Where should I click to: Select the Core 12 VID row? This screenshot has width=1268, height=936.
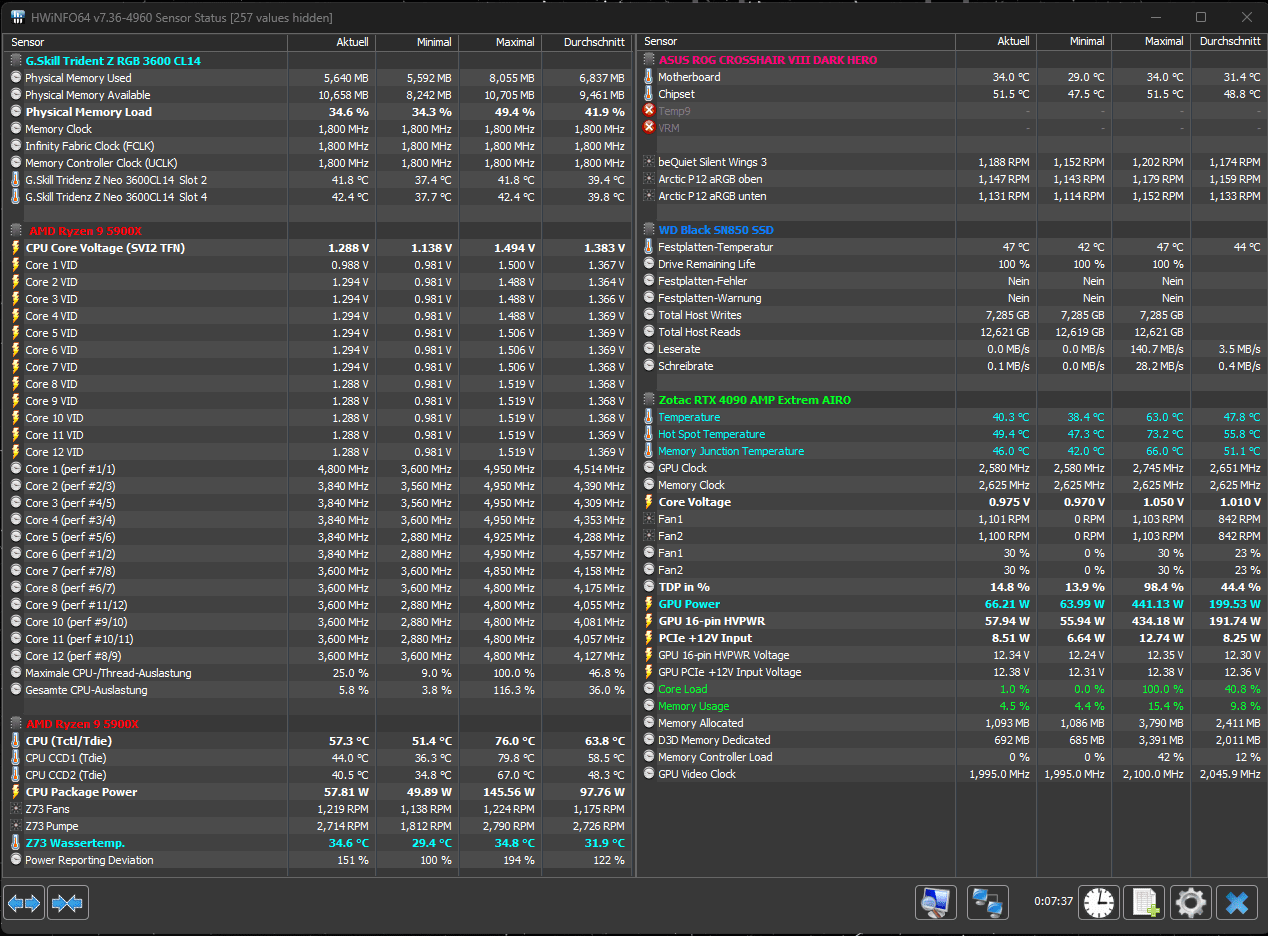pyautogui.click(x=319, y=452)
